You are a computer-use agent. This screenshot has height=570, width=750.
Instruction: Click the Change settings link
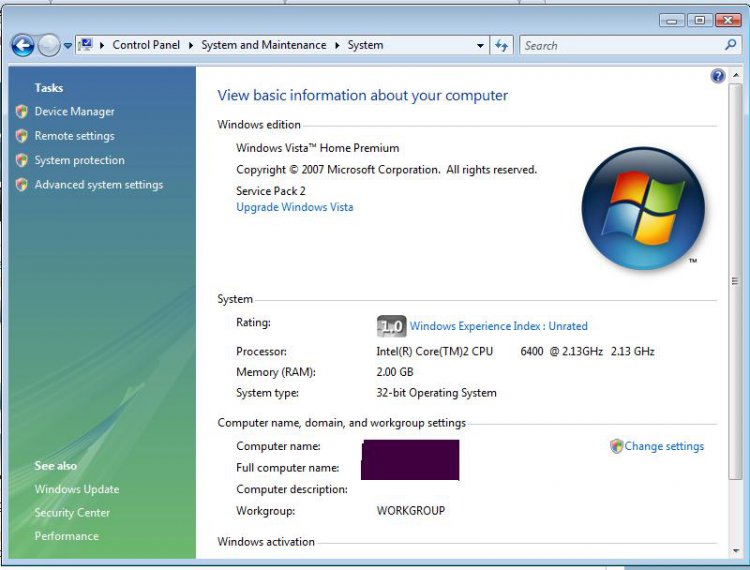[x=664, y=446]
